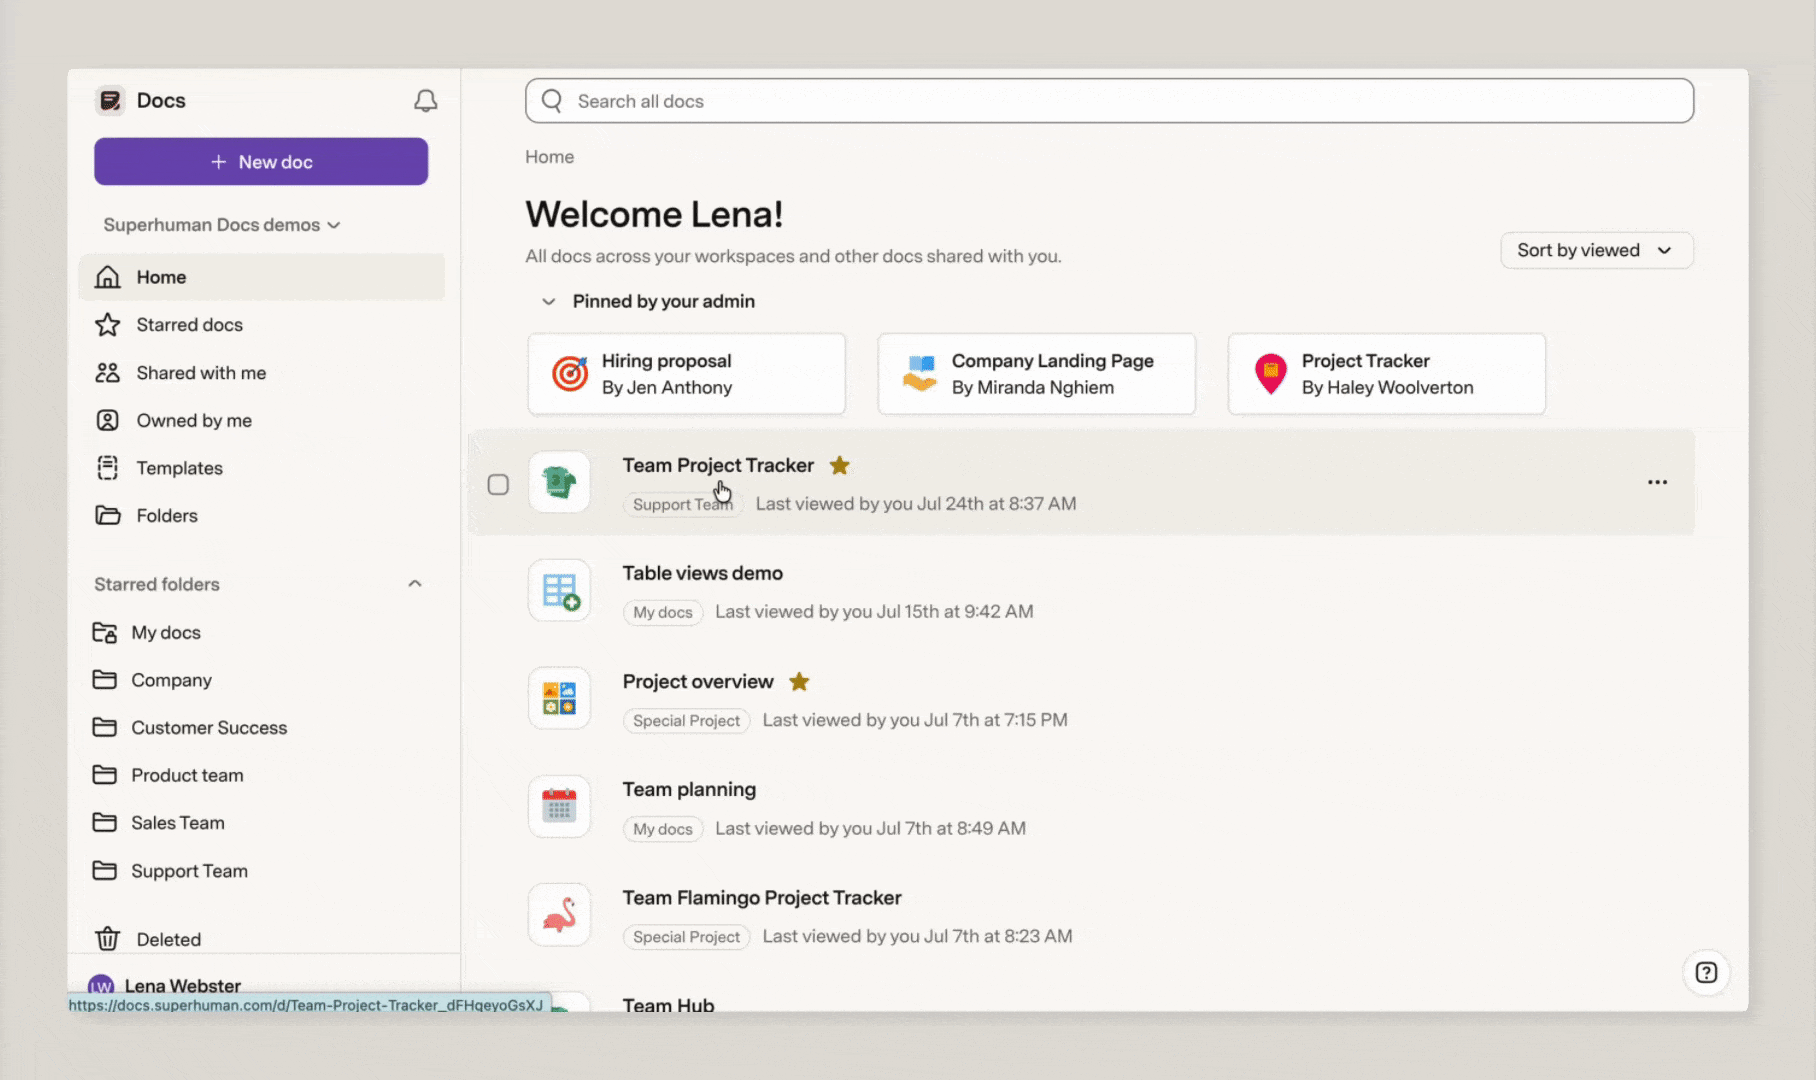Screen dimensions: 1816x1080
Task: Collapse the Starred folders section
Action: pyautogui.click(x=415, y=584)
